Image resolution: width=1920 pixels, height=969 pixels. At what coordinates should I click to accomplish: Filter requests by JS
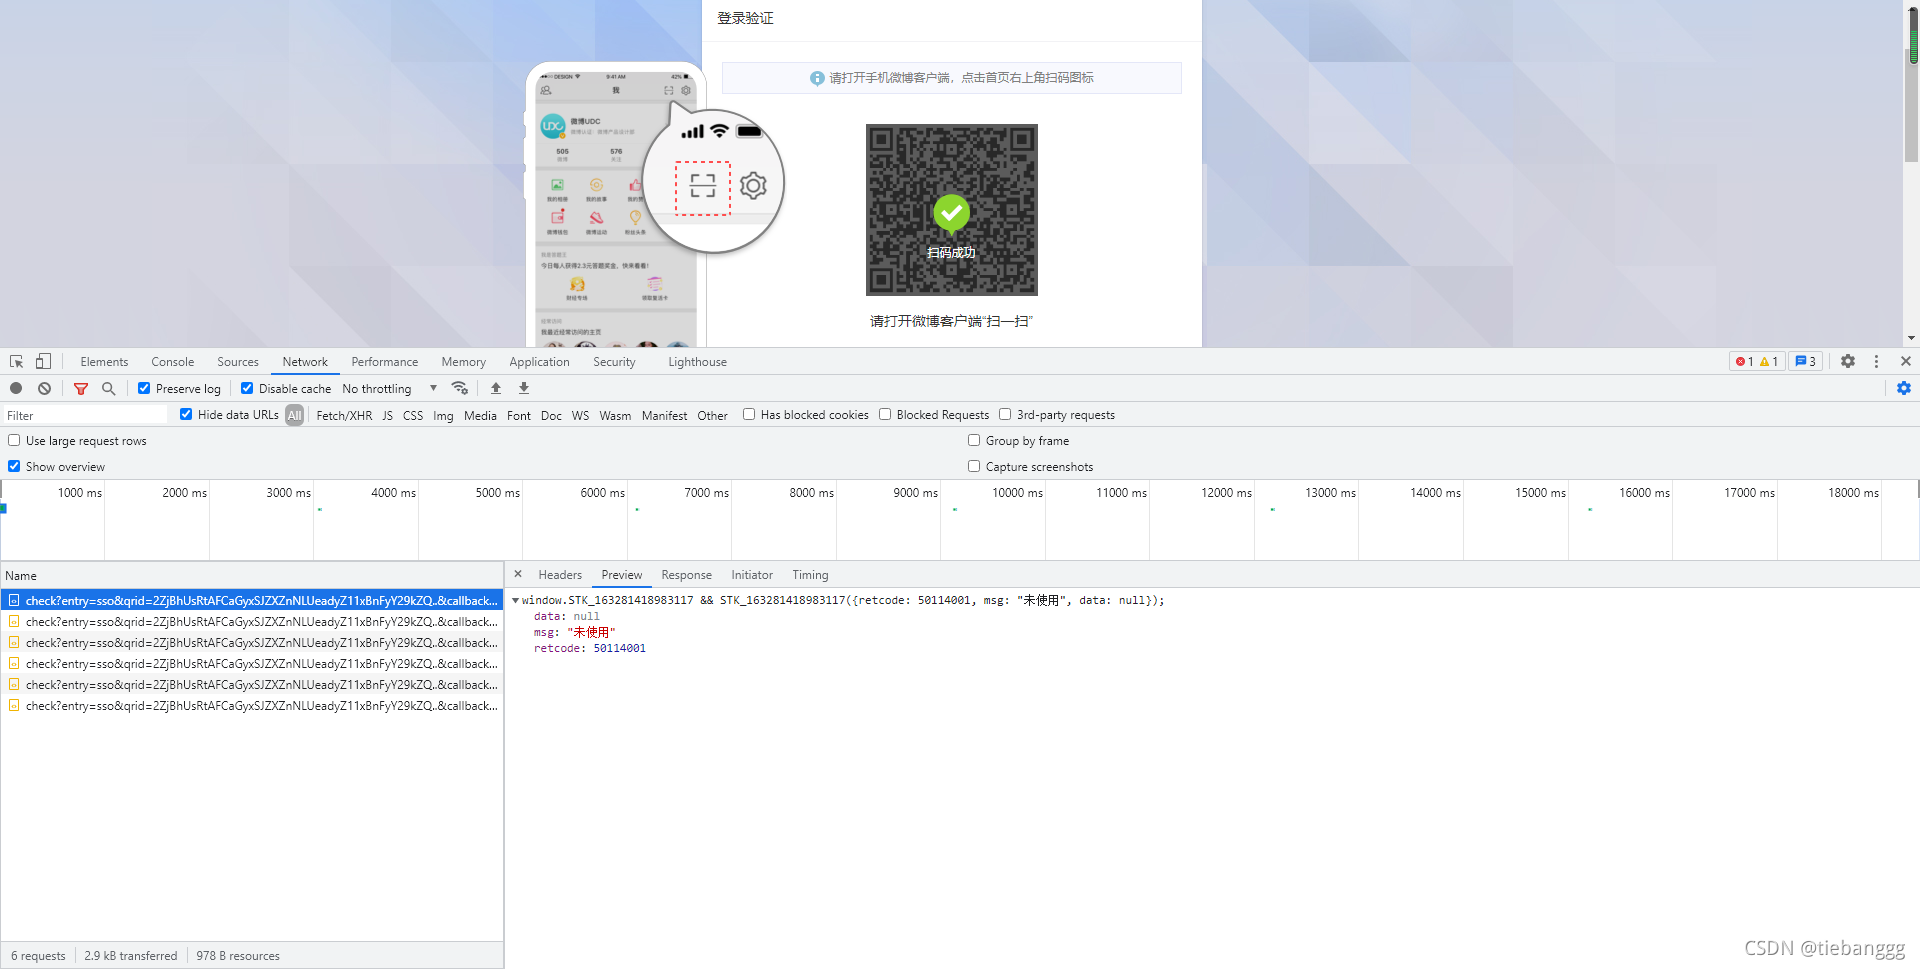pos(388,416)
